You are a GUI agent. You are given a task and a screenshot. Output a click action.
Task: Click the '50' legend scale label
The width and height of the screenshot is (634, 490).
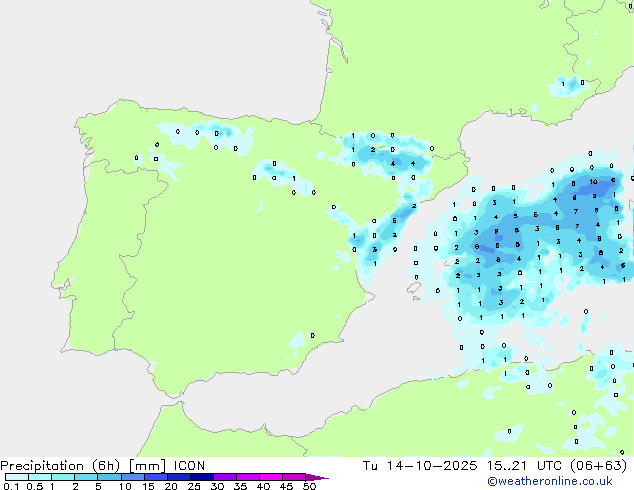coord(310,486)
